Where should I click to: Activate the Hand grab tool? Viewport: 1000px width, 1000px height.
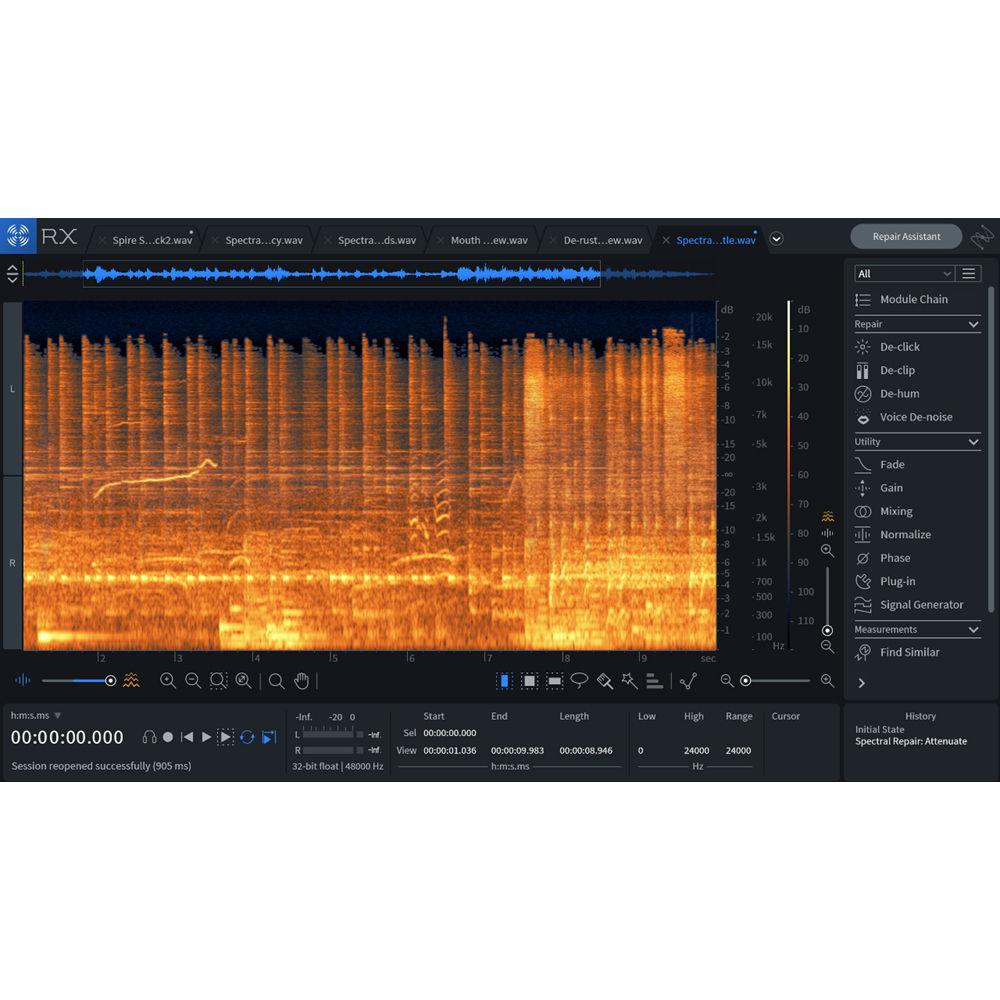point(302,681)
